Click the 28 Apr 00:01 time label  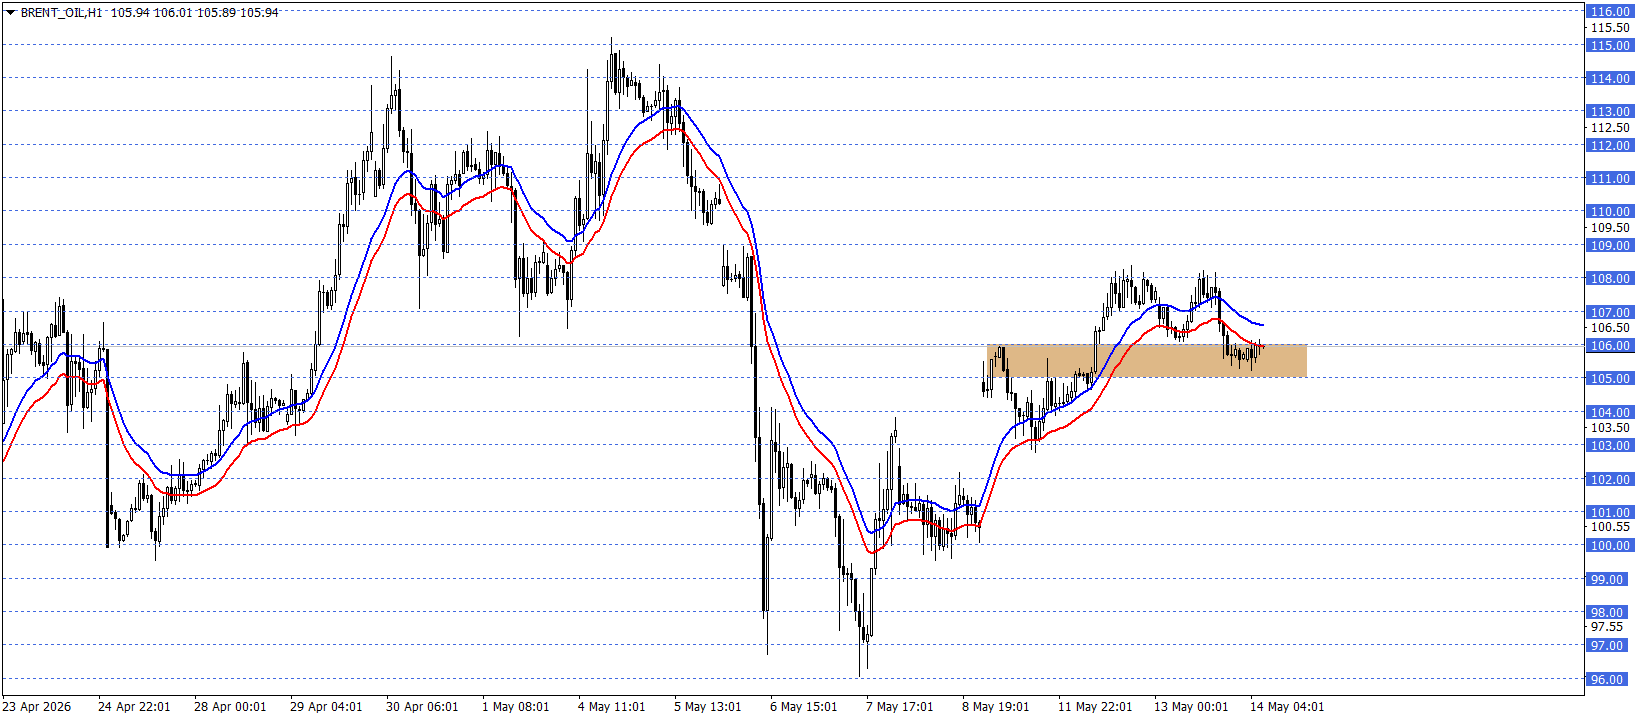(230, 706)
